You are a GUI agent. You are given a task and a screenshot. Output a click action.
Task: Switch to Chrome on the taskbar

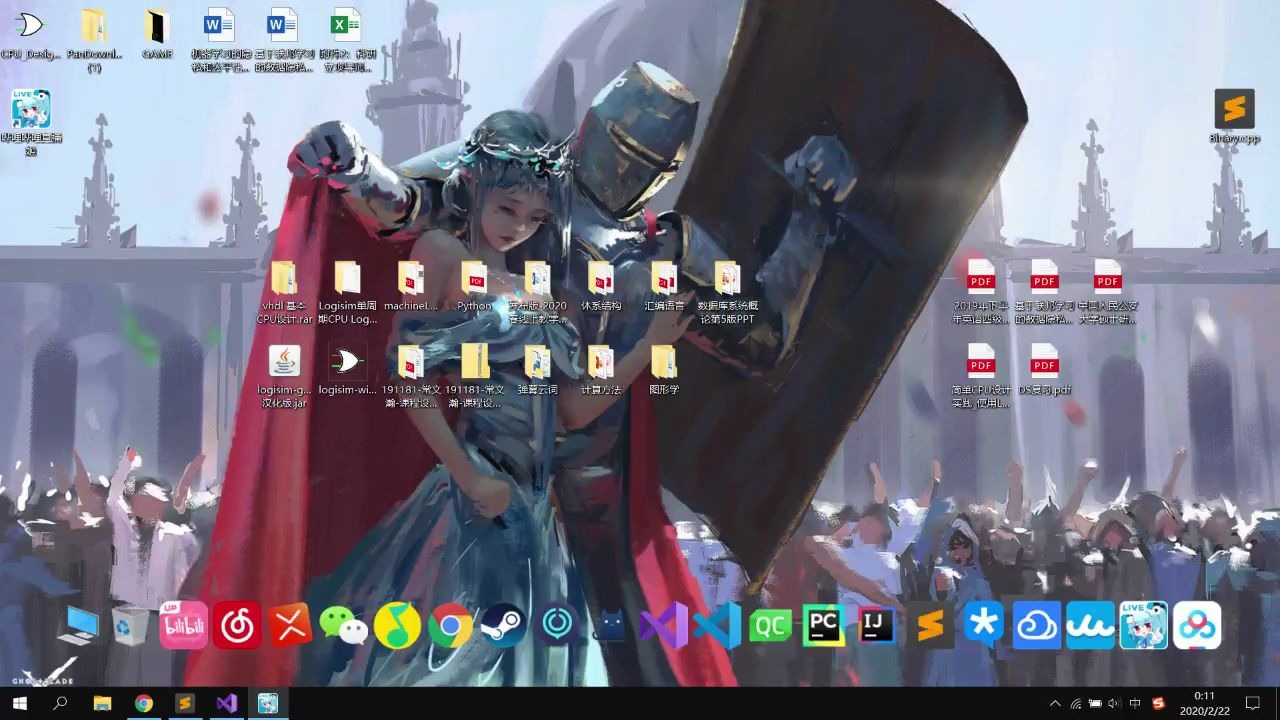click(143, 703)
